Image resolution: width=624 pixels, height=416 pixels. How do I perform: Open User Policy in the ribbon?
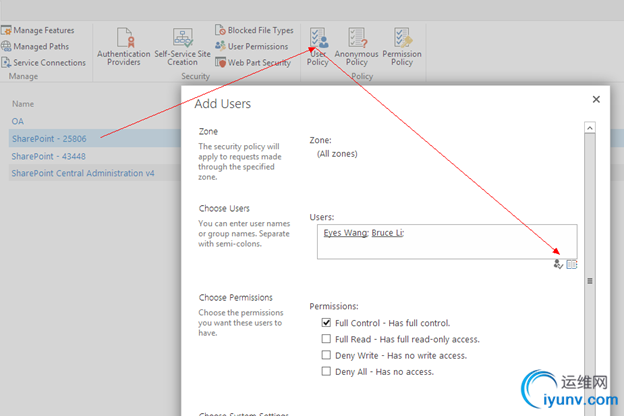318,47
